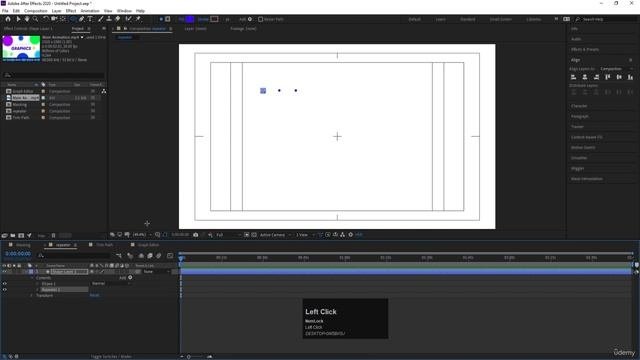Open the 1 View layout dropdown

coord(305,235)
